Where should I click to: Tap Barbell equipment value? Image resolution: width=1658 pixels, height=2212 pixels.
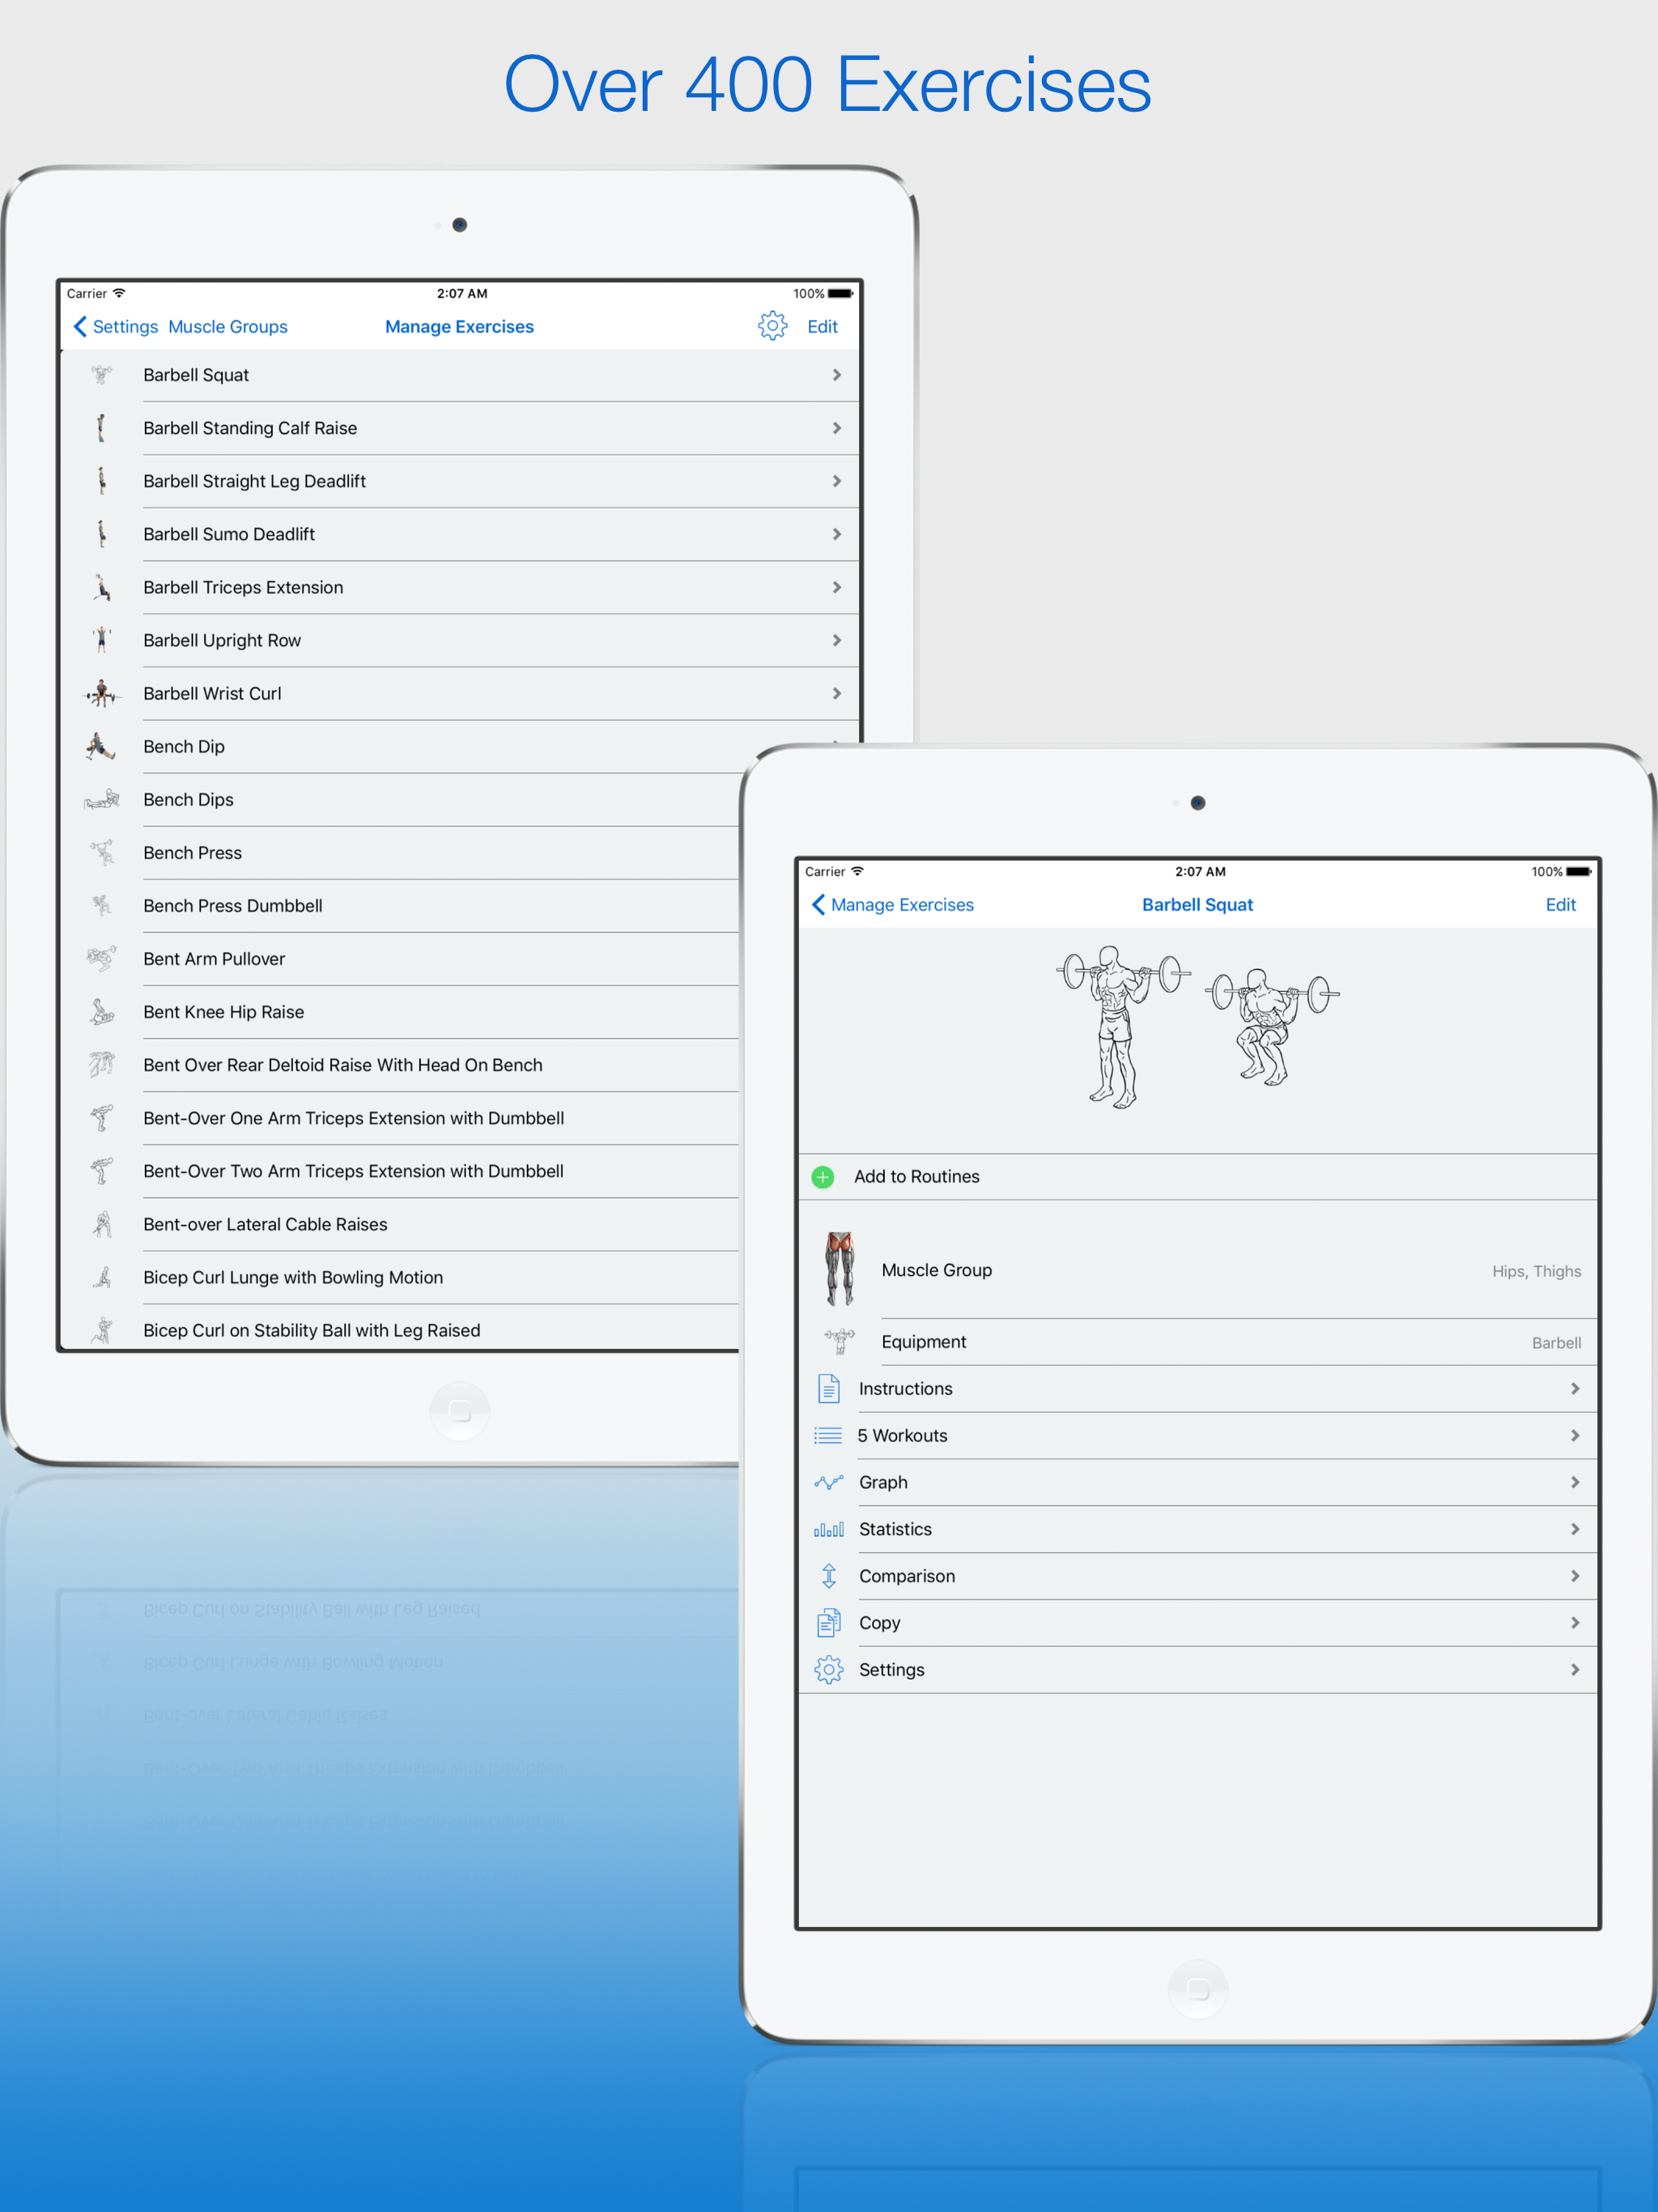click(x=1556, y=1343)
